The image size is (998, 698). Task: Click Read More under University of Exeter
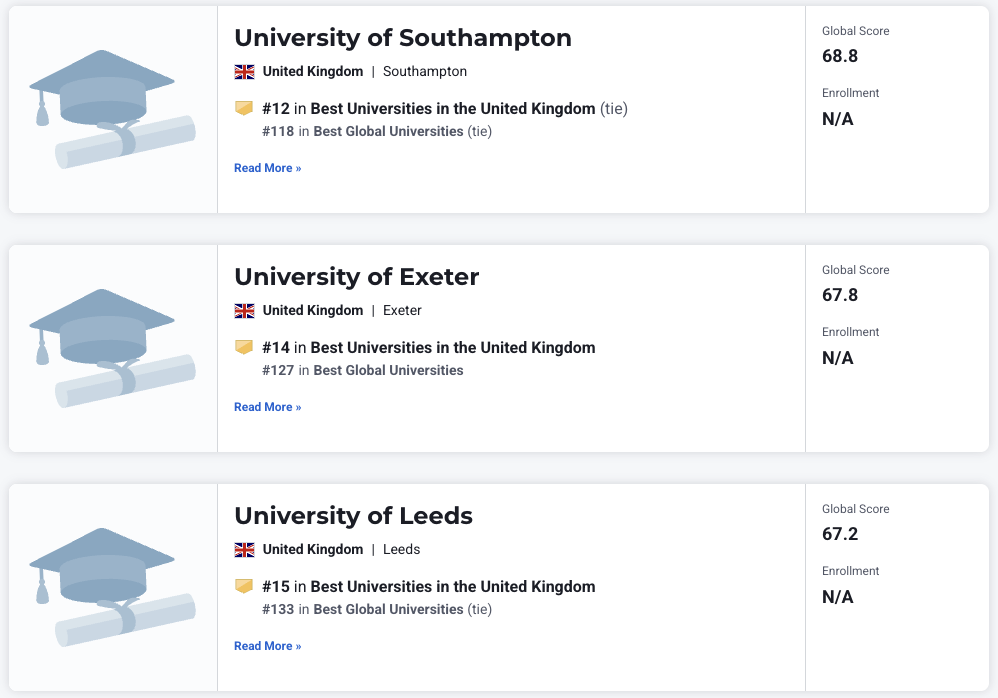click(x=267, y=407)
